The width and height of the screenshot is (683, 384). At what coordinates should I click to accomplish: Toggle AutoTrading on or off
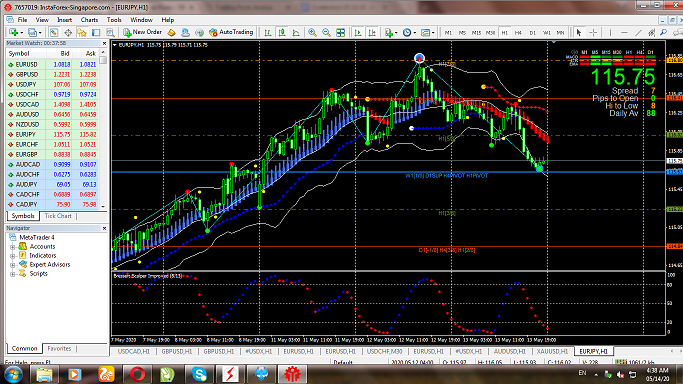pos(231,32)
